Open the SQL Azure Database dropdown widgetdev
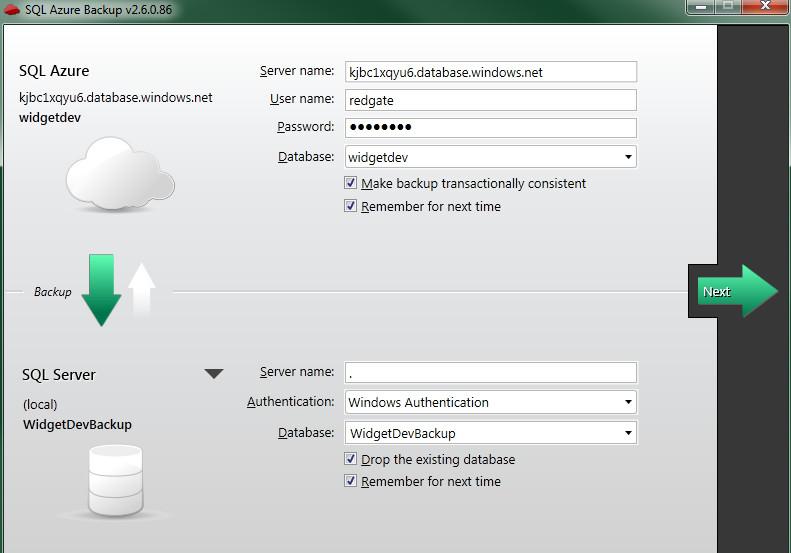791x553 pixels. tap(491, 157)
